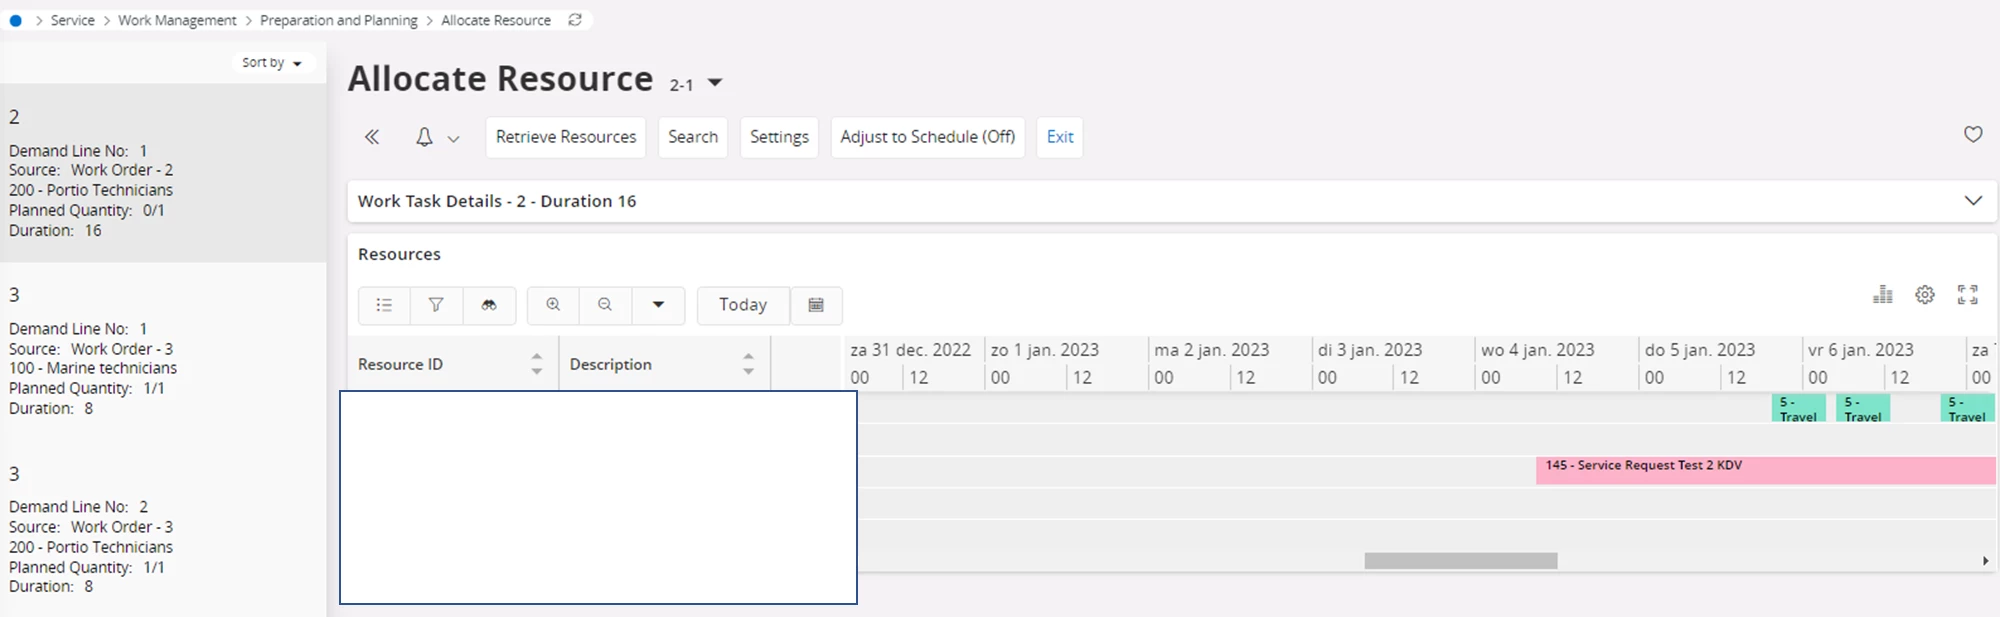
Task: Toggle Adjust to Schedule (Off) button
Action: click(x=927, y=137)
